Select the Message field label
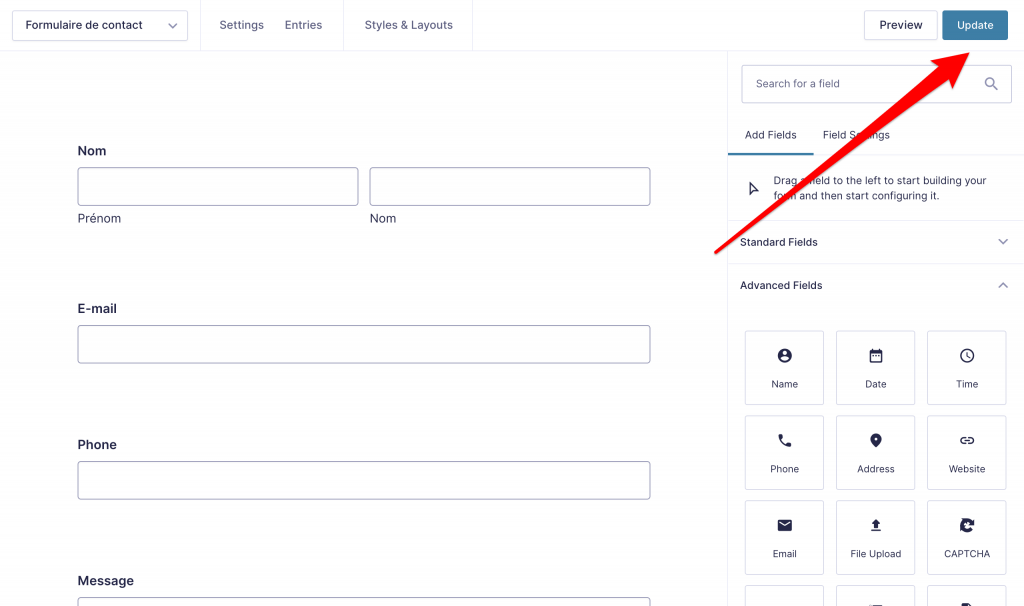This screenshot has height=606, width=1024. (x=105, y=581)
